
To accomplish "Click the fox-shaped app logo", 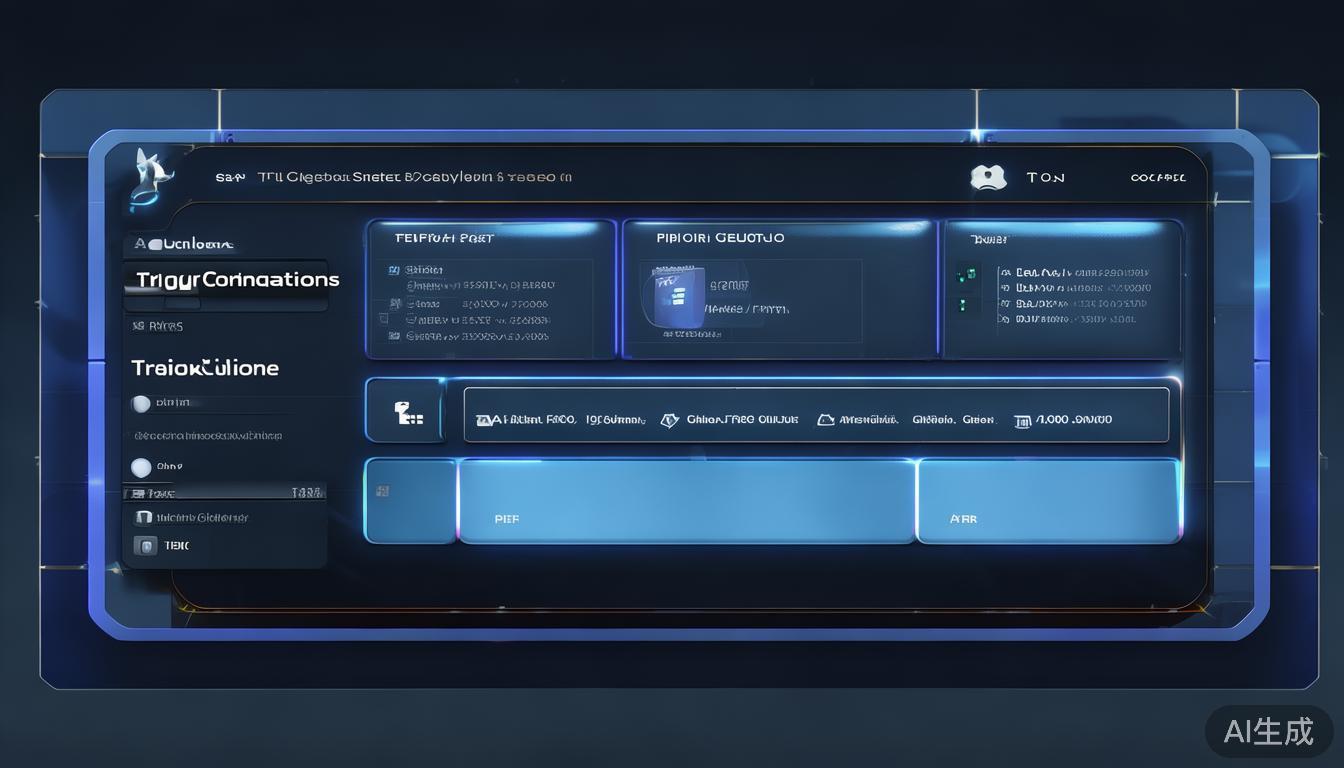I will pos(151,176).
